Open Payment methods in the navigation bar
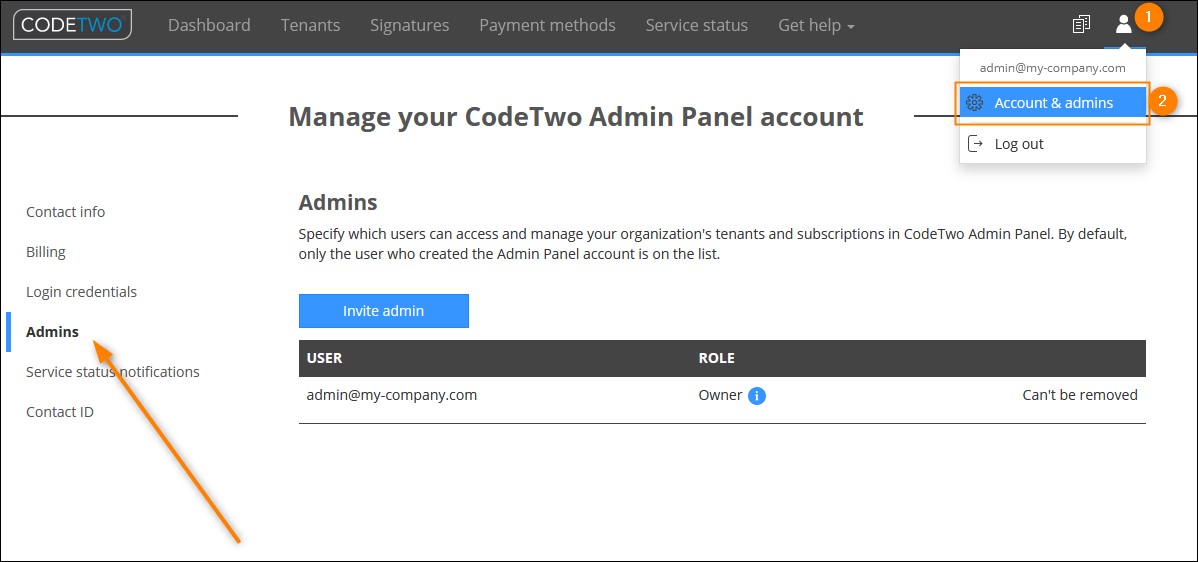 547,25
